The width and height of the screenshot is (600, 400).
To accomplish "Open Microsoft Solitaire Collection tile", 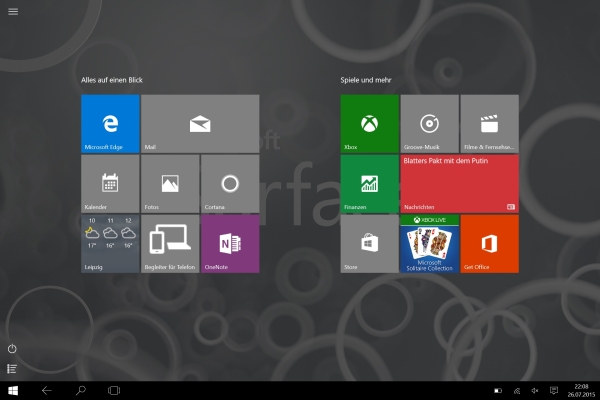I will tap(430, 244).
